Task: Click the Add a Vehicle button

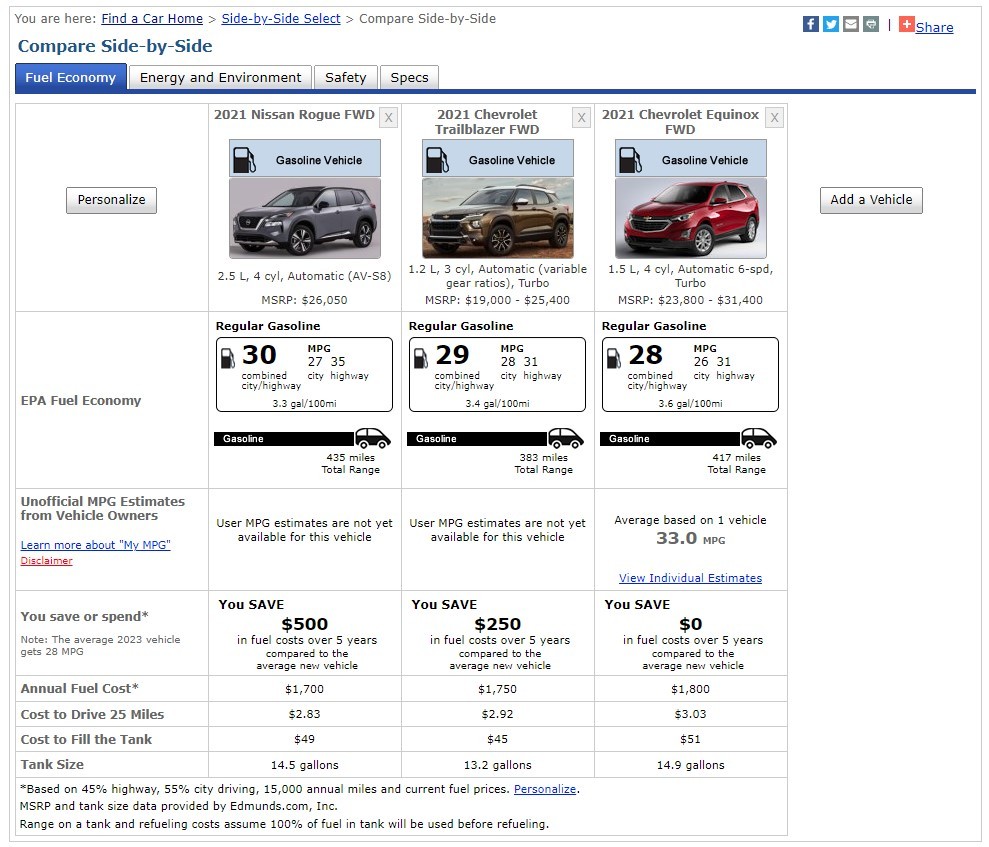Action: (x=871, y=200)
